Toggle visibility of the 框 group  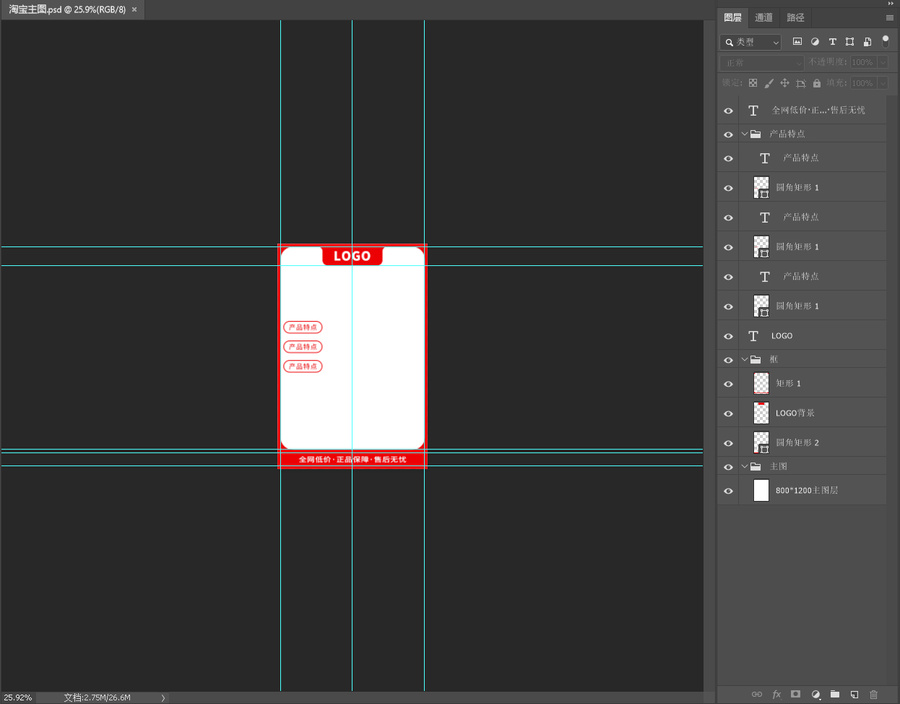click(728, 360)
